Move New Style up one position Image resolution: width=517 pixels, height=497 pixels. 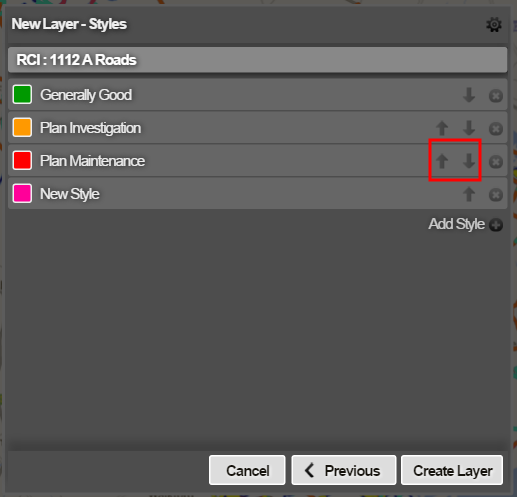[x=469, y=194]
